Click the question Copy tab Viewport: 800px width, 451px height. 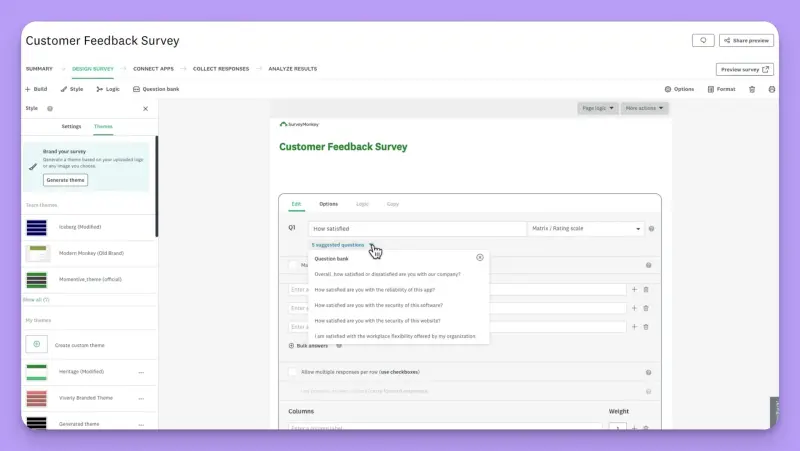(x=393, y=204)
